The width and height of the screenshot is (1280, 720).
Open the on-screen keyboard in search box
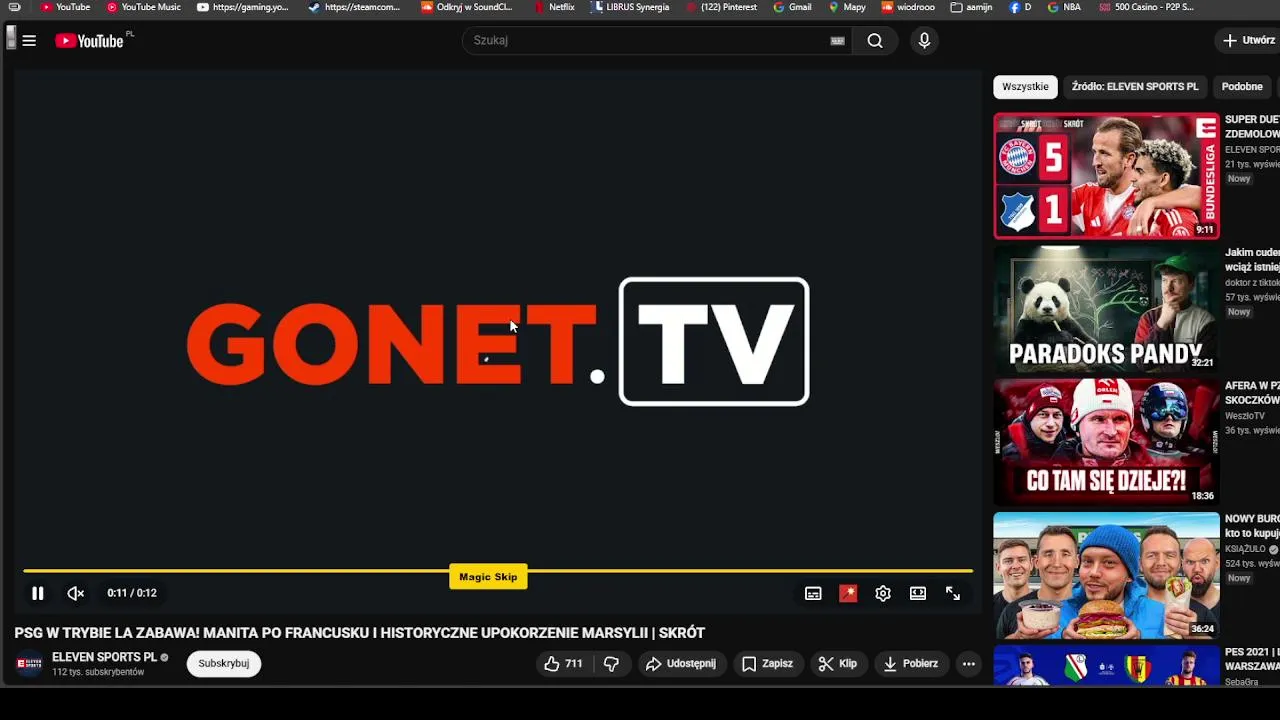[838, 41]
